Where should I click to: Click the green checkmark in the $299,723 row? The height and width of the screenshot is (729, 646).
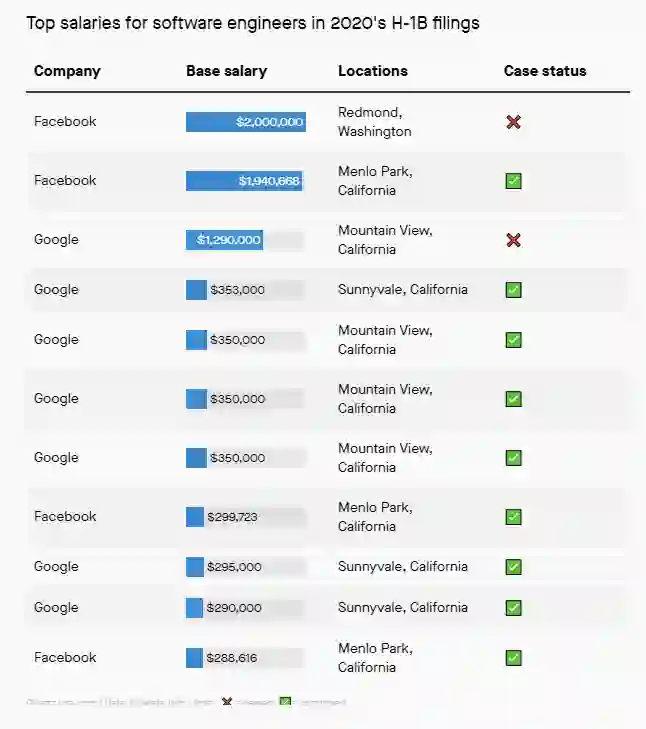[513, 517]
